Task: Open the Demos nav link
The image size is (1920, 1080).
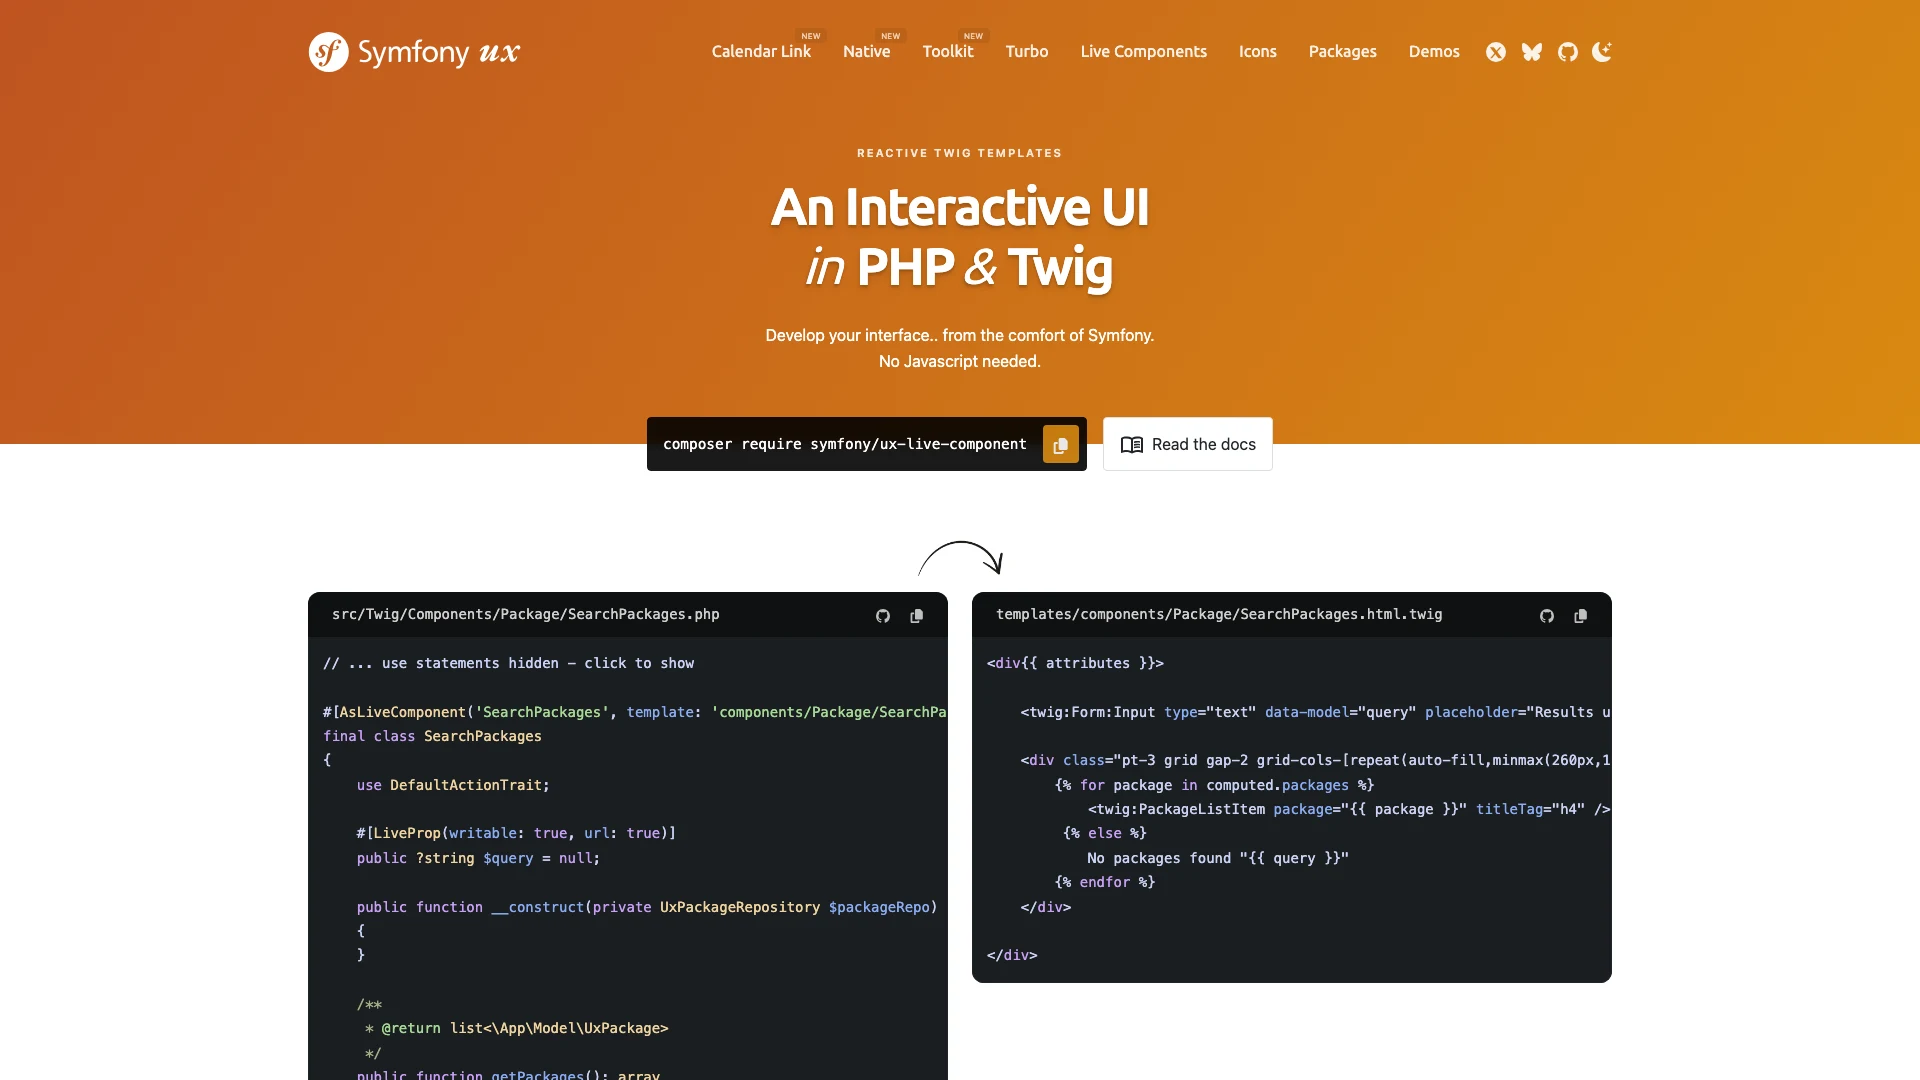Action: [1434, 52]
